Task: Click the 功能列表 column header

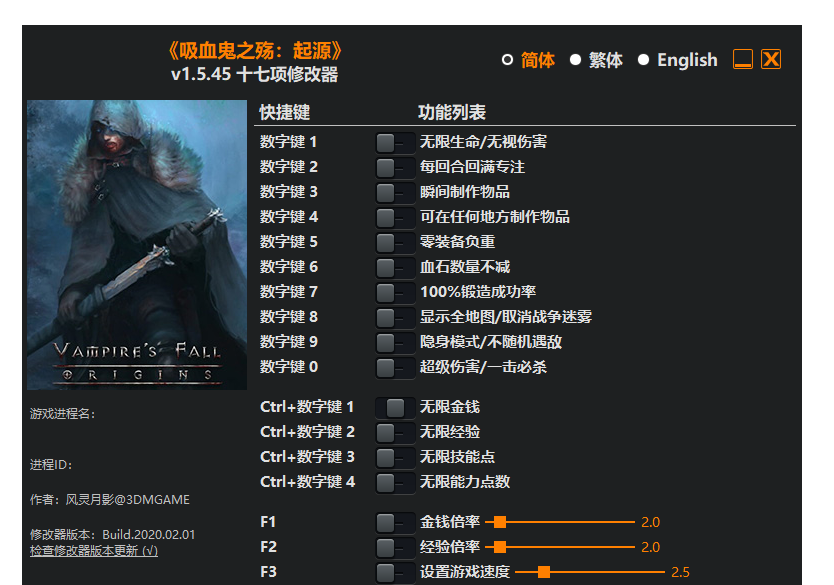Action: 452,112
